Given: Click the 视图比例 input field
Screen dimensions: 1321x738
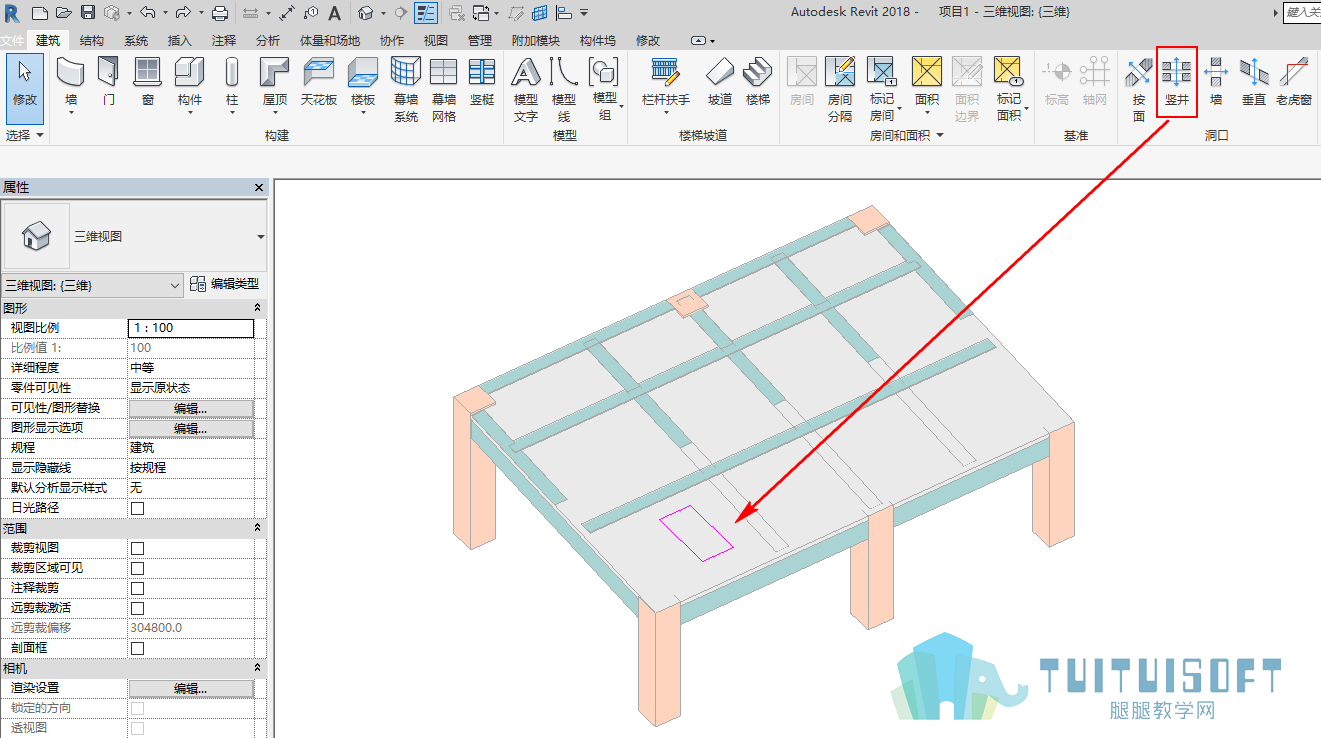Looking at the screenshot, I should 191,328.
